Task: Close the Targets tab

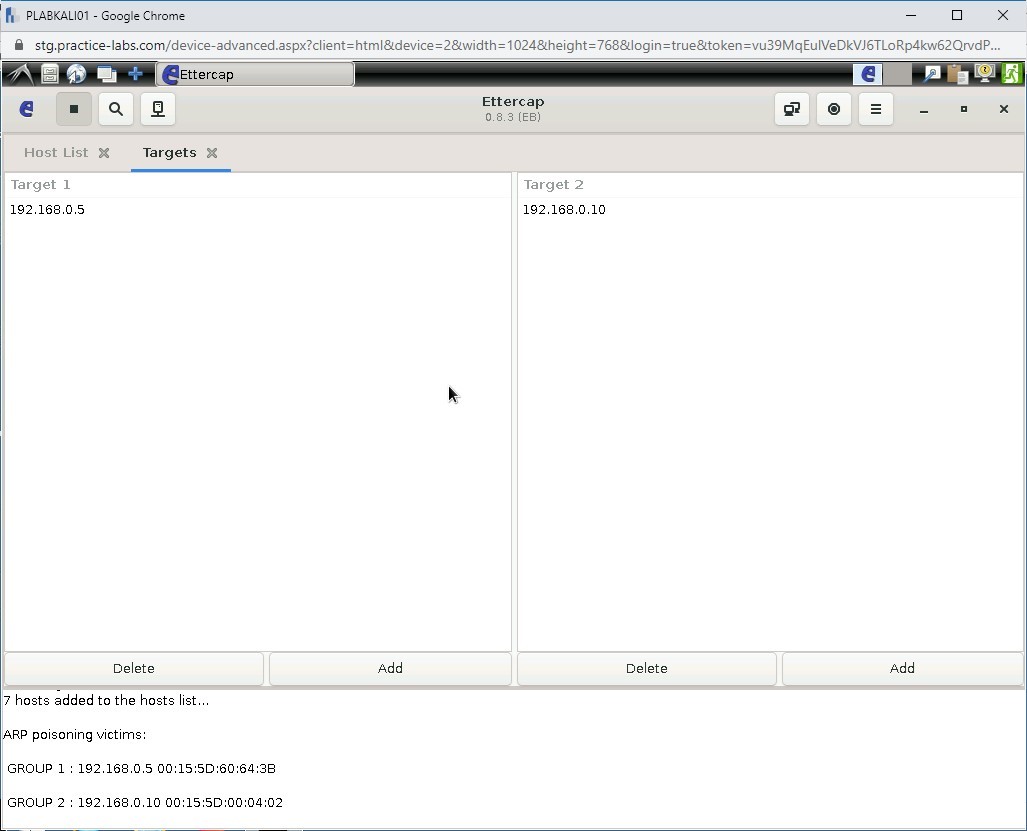Action: pyautogui.click(x=211, y=152)
